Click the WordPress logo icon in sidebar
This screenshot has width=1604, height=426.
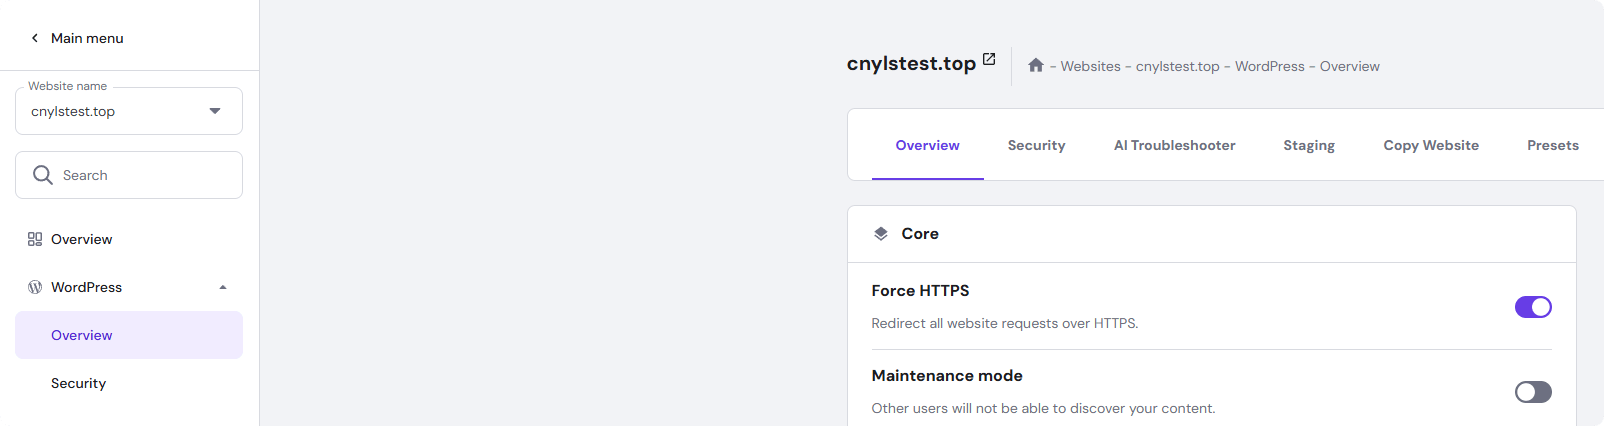[x=35, y=287]
